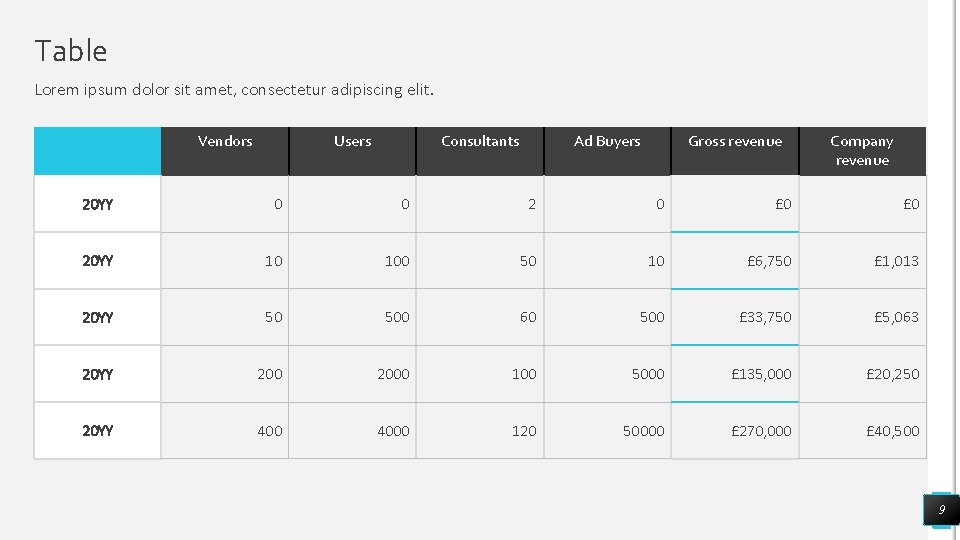
Task: Click the Vendors column header
Action: pyautogui.click(x=225, y=142)
